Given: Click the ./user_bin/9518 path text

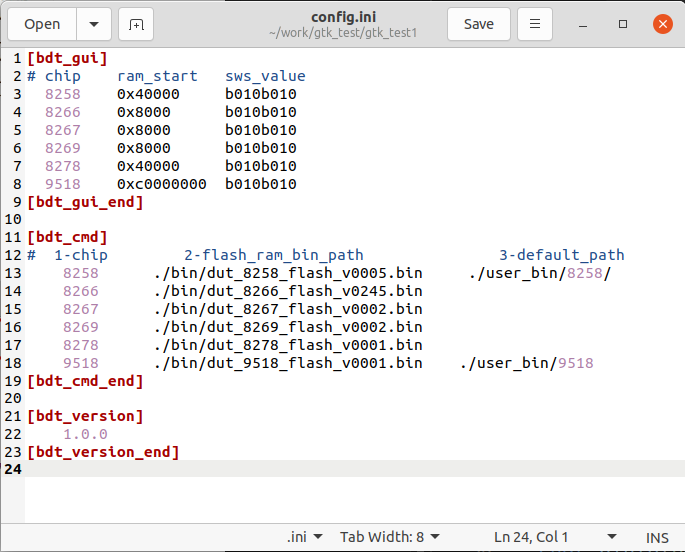Looking at the screenshot, I should pos(527,363).
